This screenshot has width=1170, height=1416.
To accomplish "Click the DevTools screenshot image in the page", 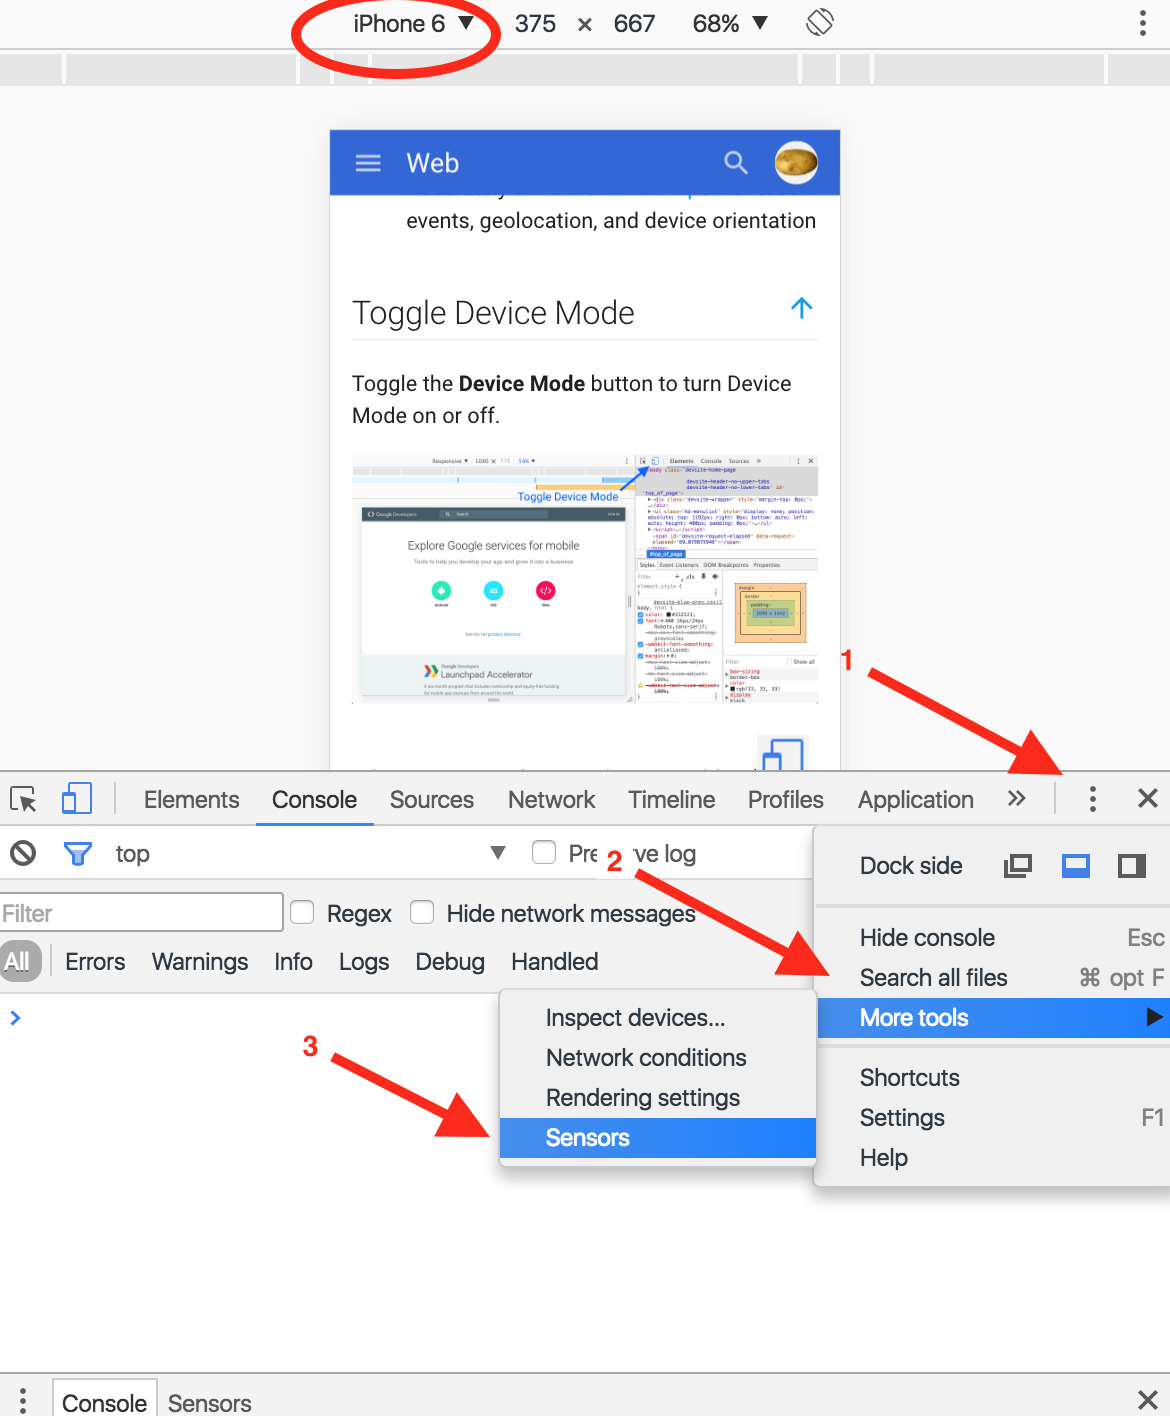I will point(585,579).
